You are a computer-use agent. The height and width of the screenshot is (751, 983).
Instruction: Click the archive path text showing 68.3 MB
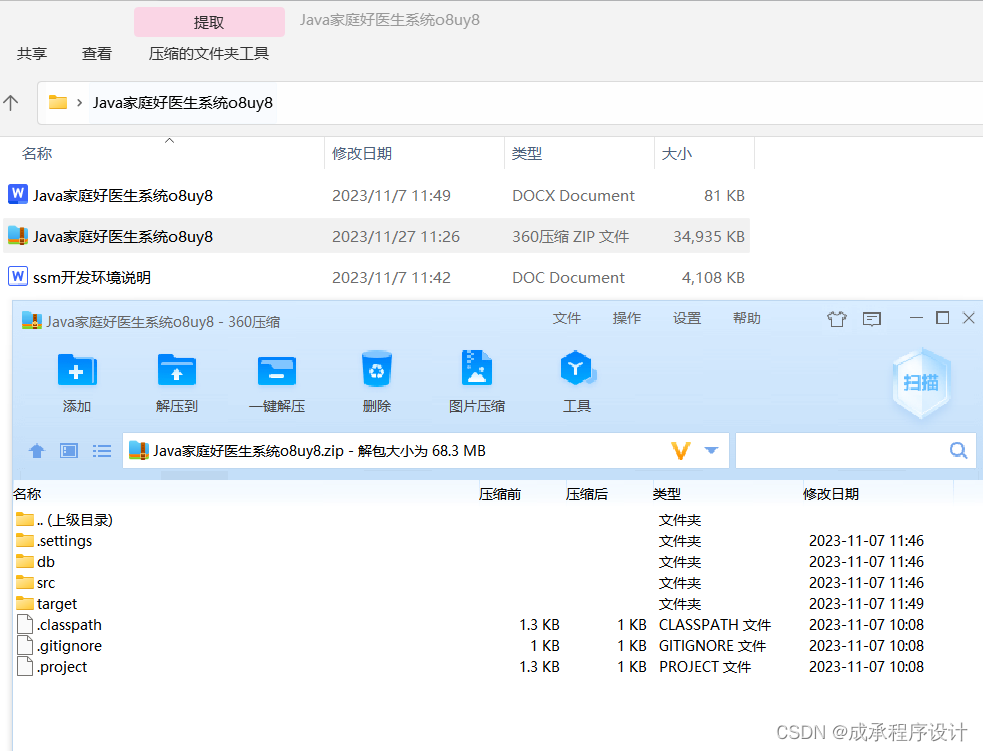pyautogui.click(x=319, y=451)
